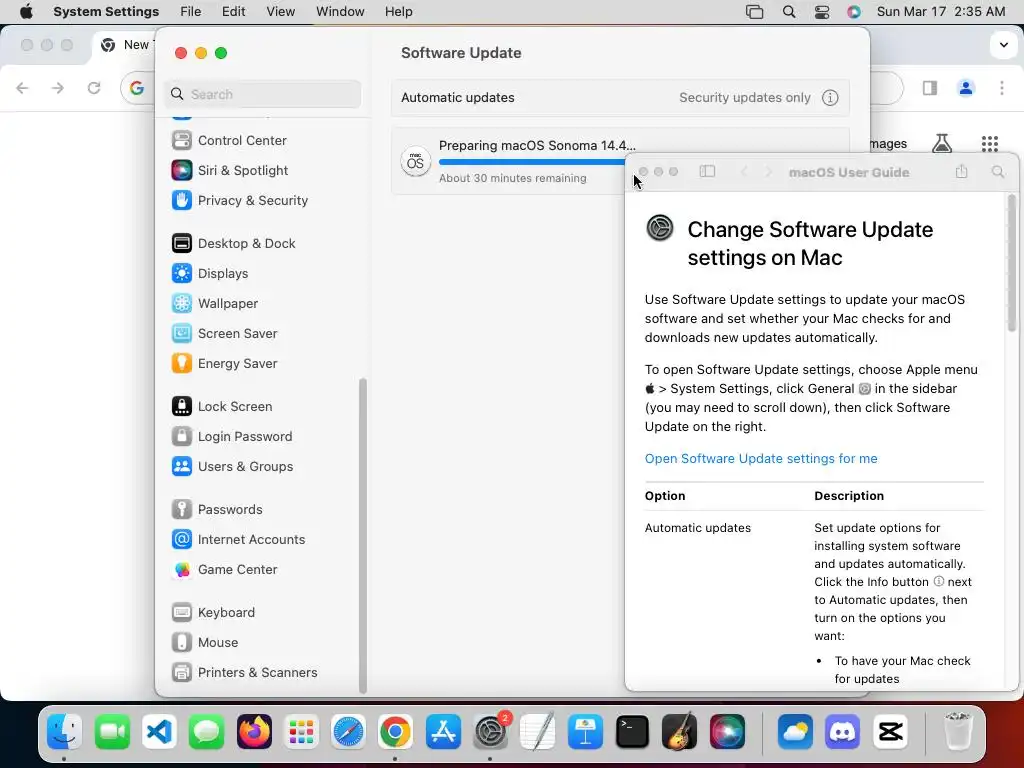The width and height of the screenshot is (1024, 768).
Task: Open GarageBand from the Dock
Action: point(680,732)
